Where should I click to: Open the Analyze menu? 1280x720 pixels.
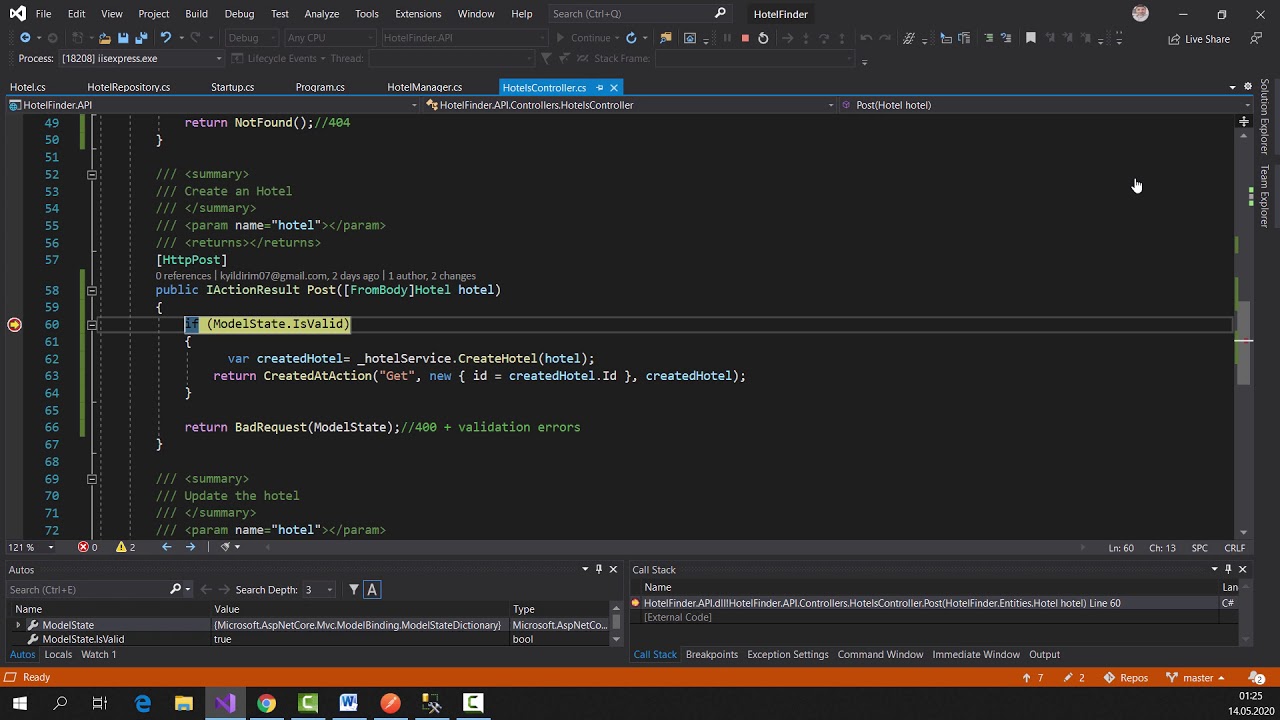point(321,14)
